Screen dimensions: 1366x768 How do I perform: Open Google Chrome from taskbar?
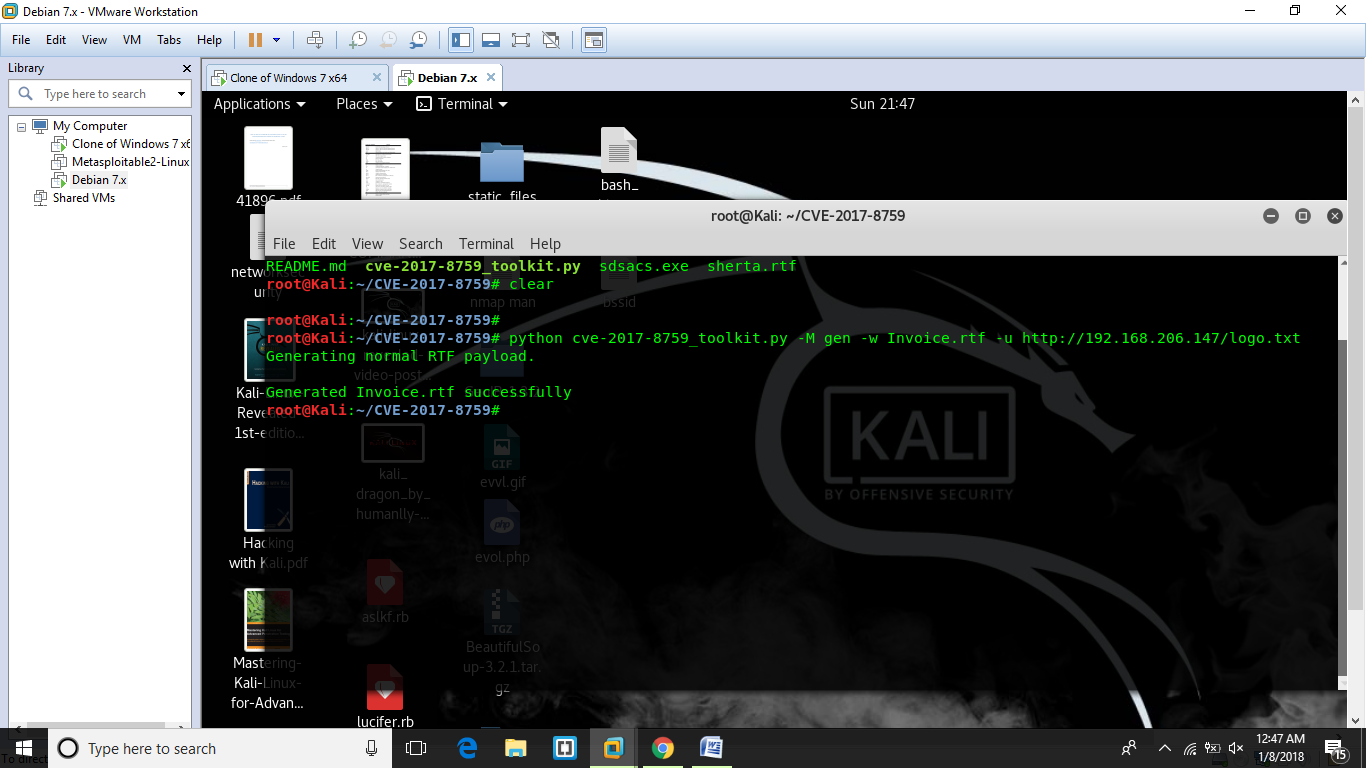662,748
